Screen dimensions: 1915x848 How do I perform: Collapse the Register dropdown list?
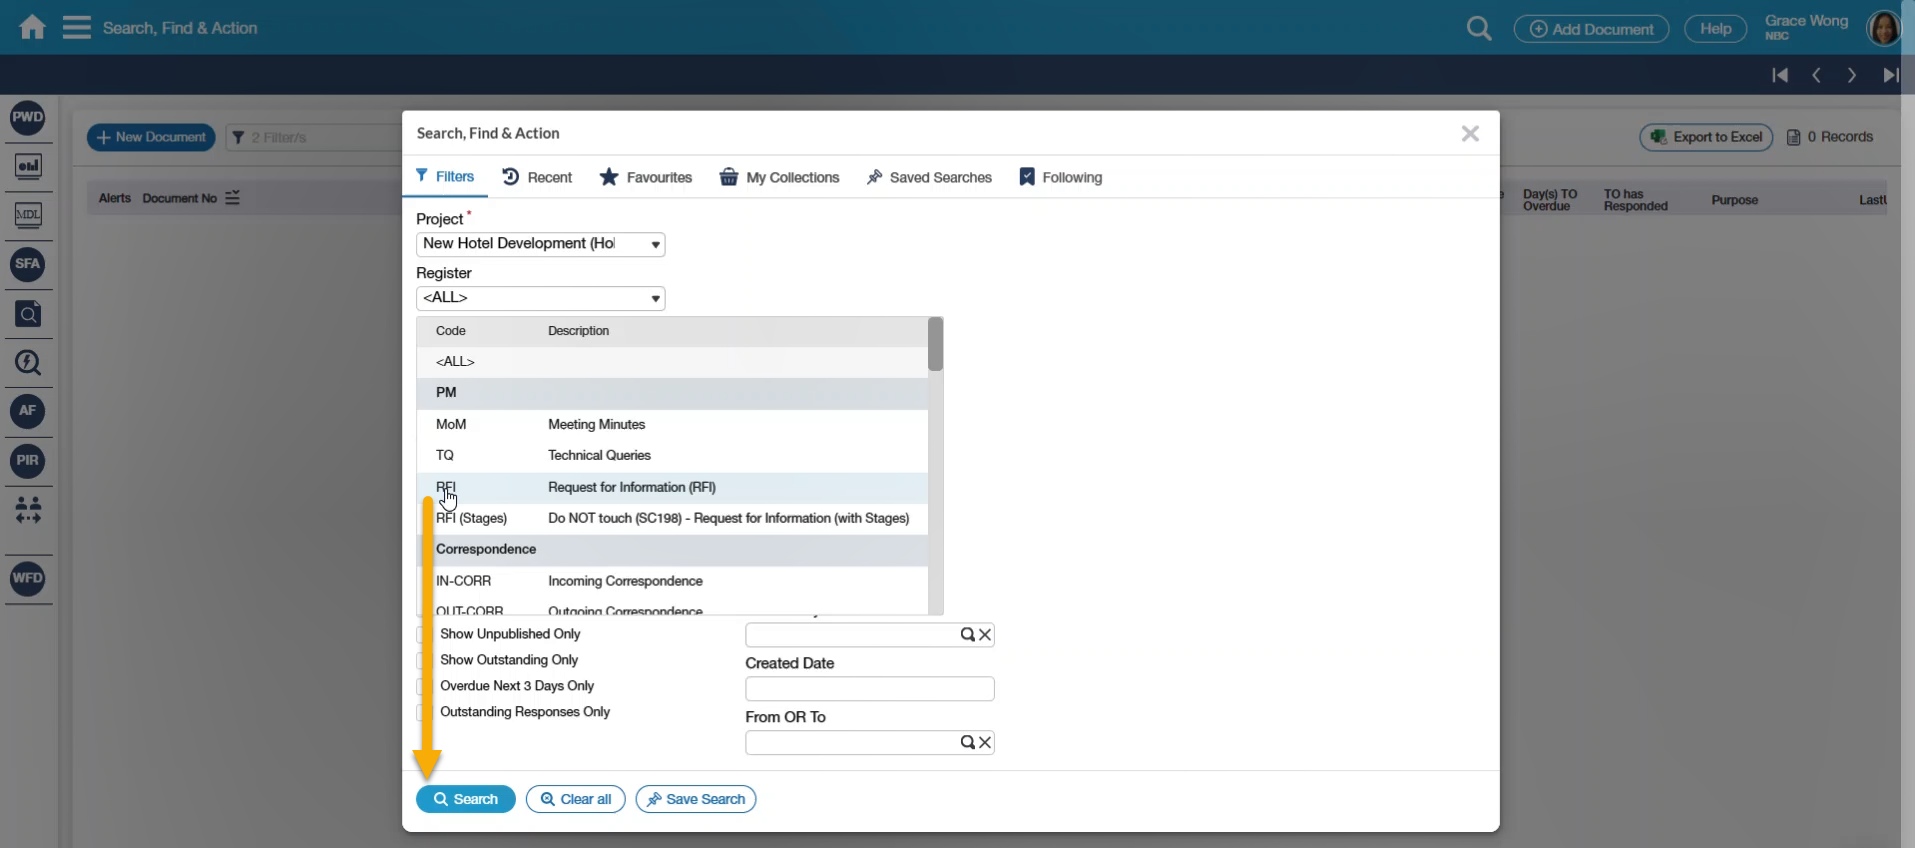(655, 298)
